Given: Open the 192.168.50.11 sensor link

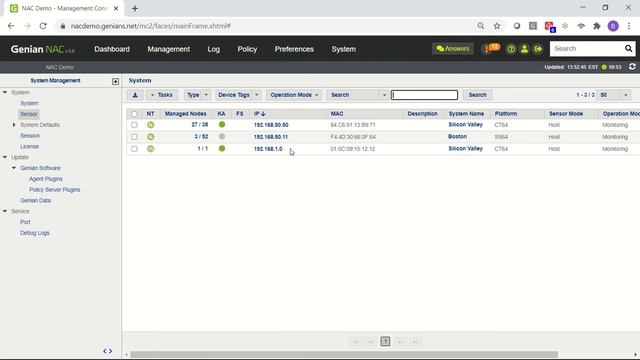Looking at the screenshot, I should pos(271,137).
